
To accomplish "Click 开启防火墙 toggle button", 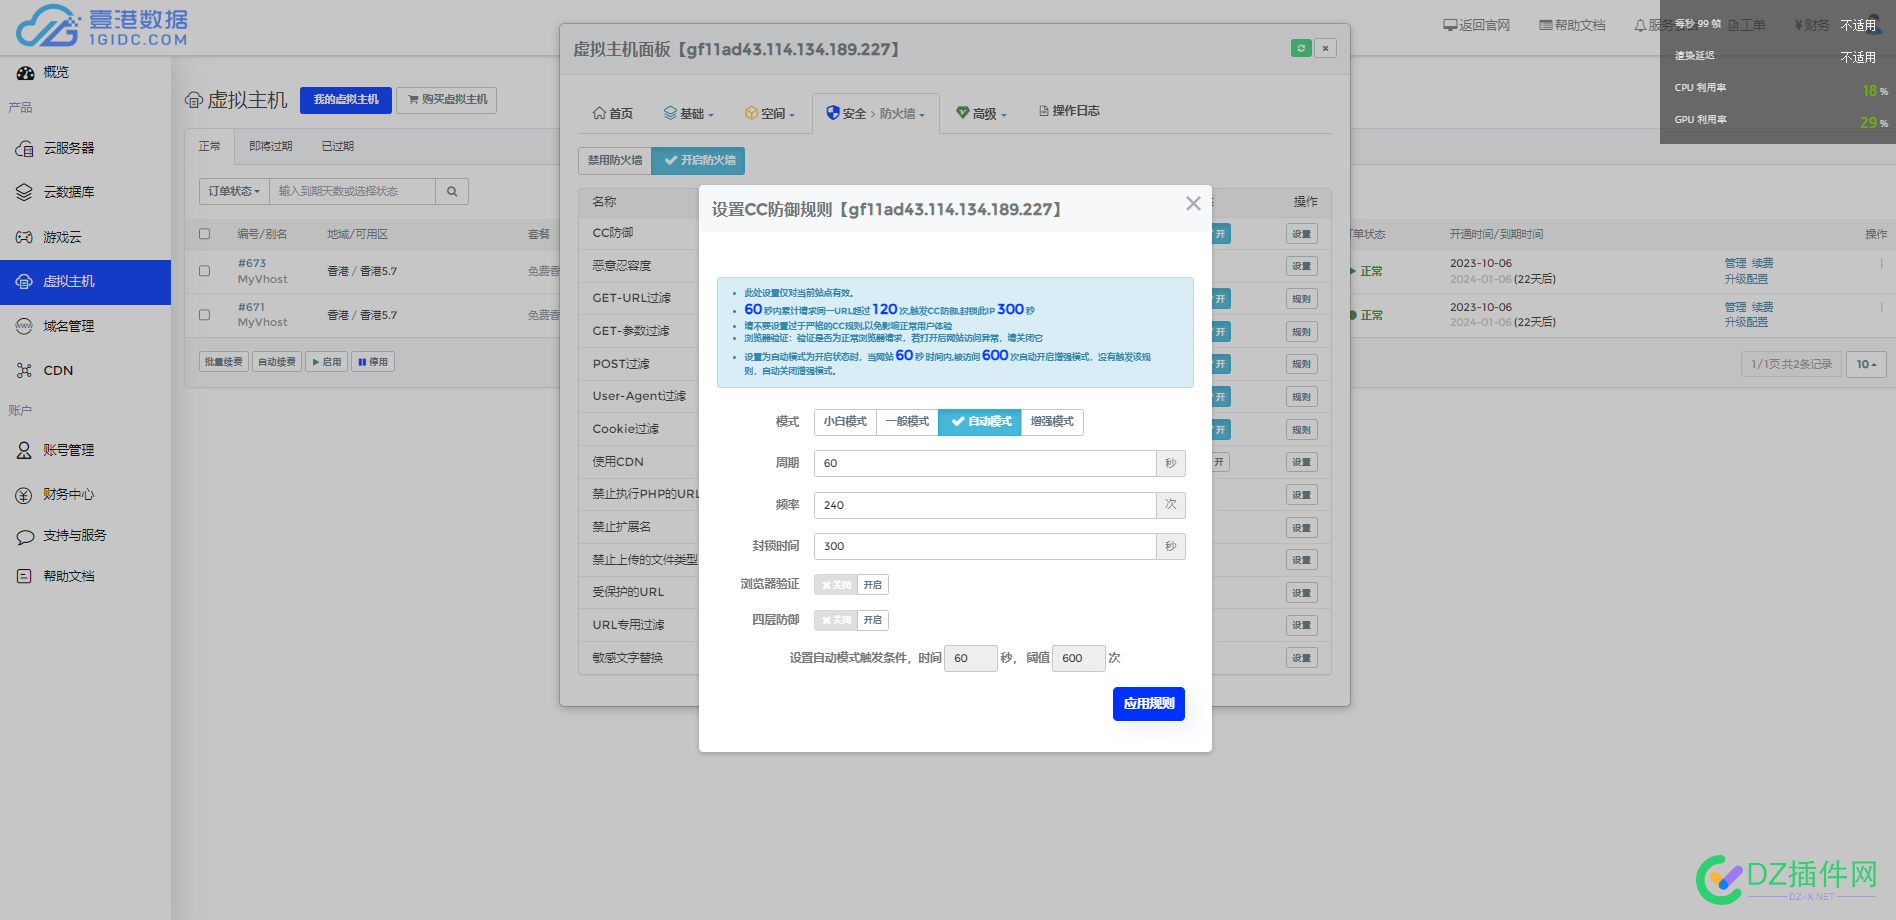I will tap(698, 161).
